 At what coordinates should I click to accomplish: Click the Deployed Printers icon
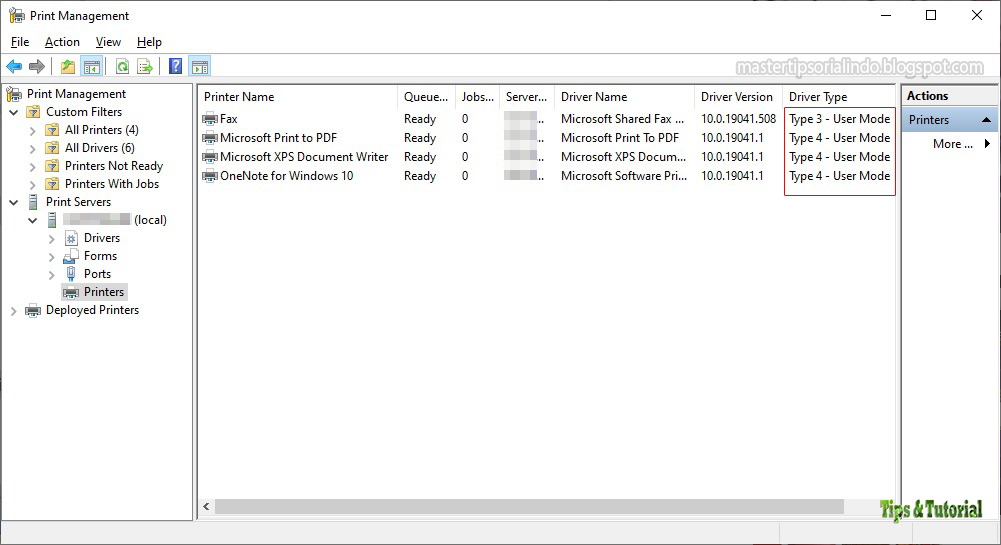pos(33,310)
